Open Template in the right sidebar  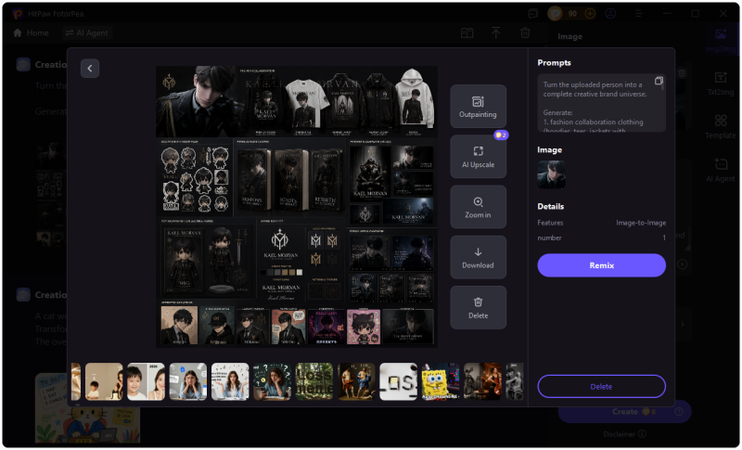pyautogui.click(x=720, y=126)
